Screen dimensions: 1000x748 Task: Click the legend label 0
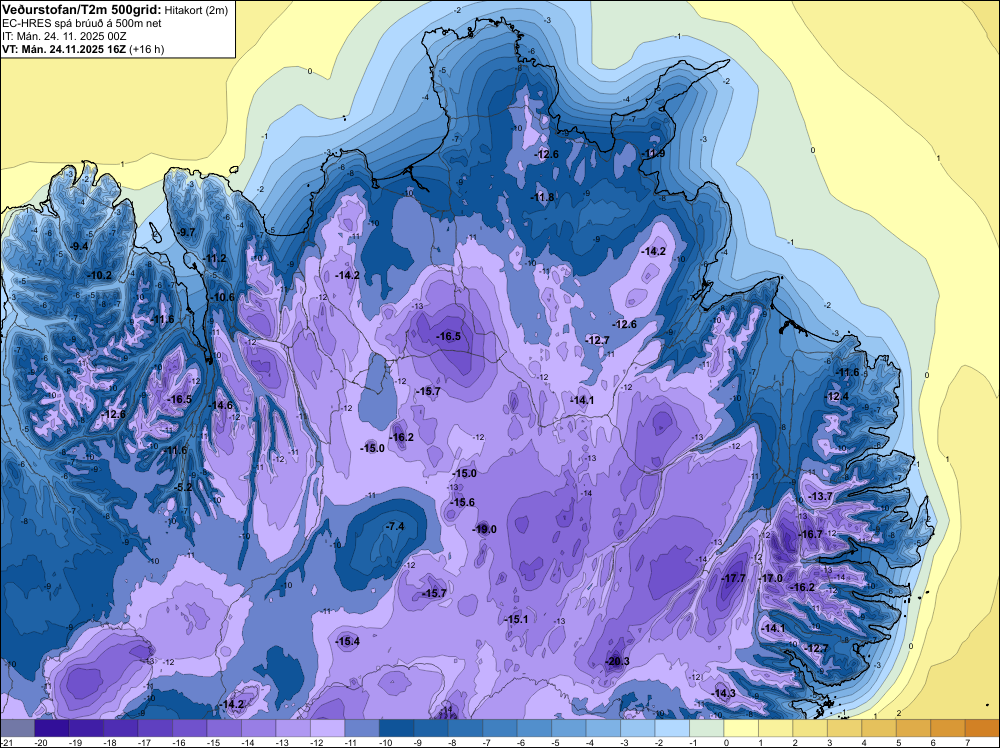[x=725, y=743]
